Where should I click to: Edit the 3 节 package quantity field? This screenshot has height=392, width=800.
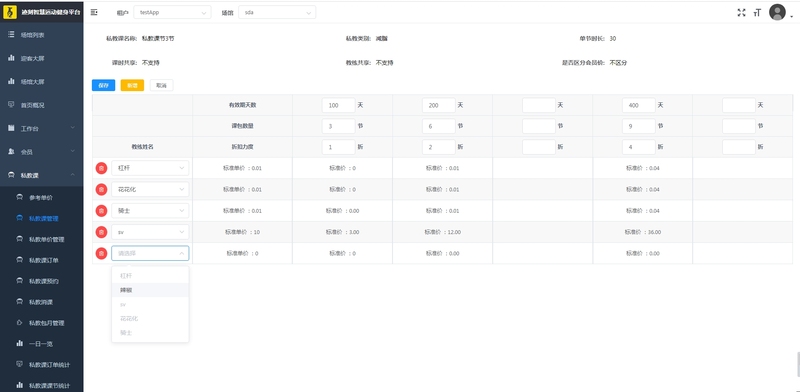(x=338, y=126)
